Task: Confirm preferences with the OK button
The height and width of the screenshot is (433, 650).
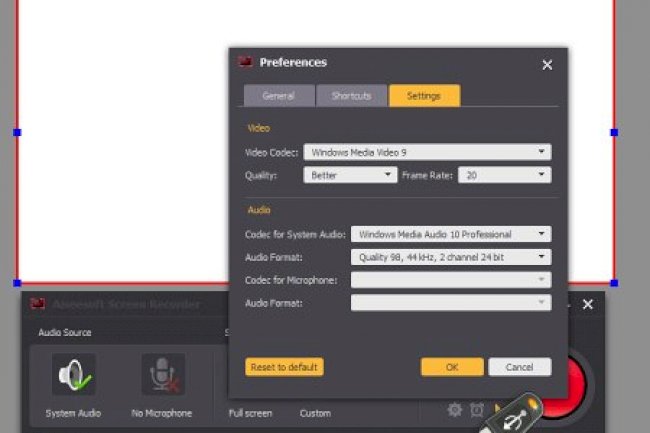Action: 452,367
